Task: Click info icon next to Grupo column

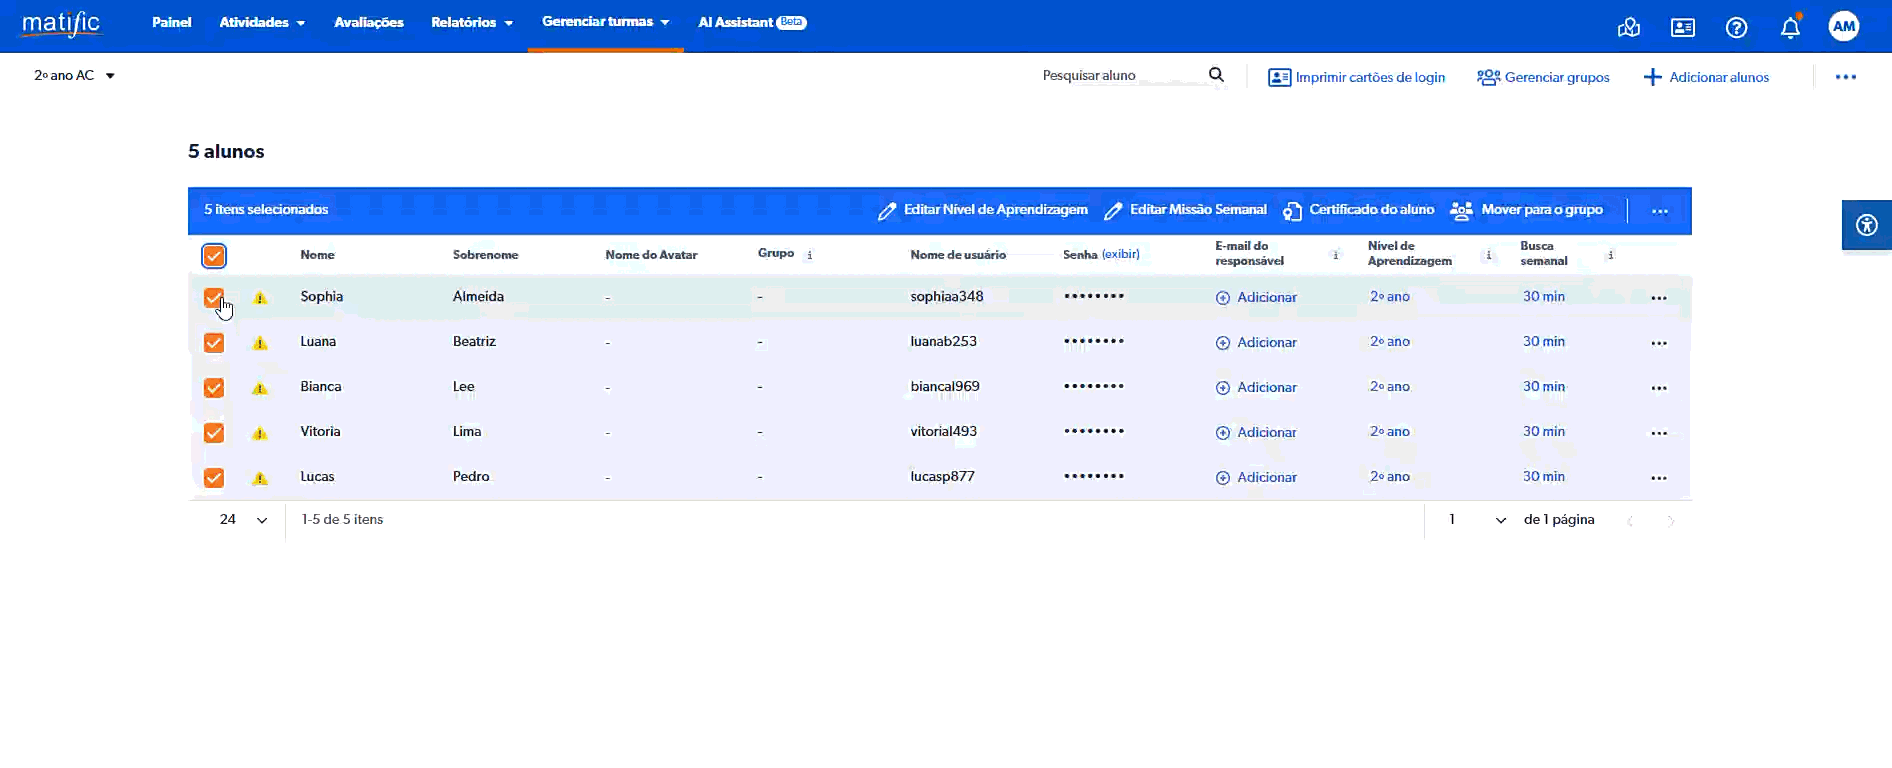Action: coord(809,255)
